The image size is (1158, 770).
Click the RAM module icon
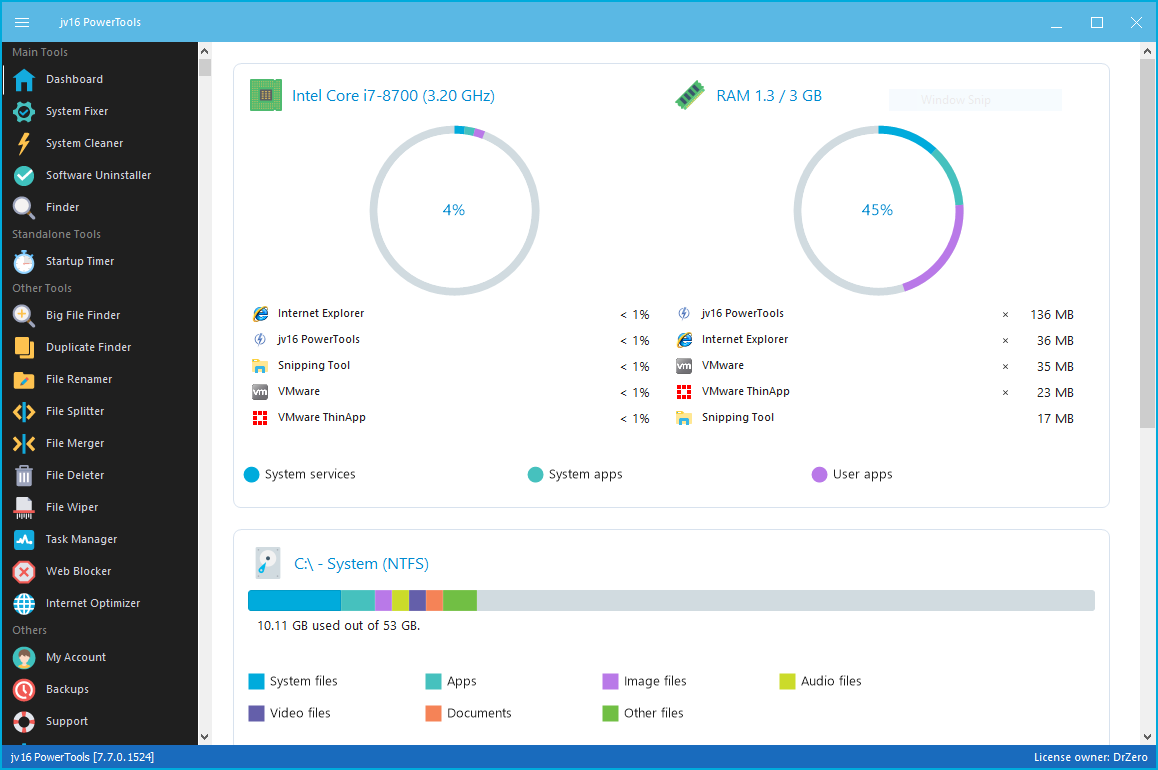[690, 95]
